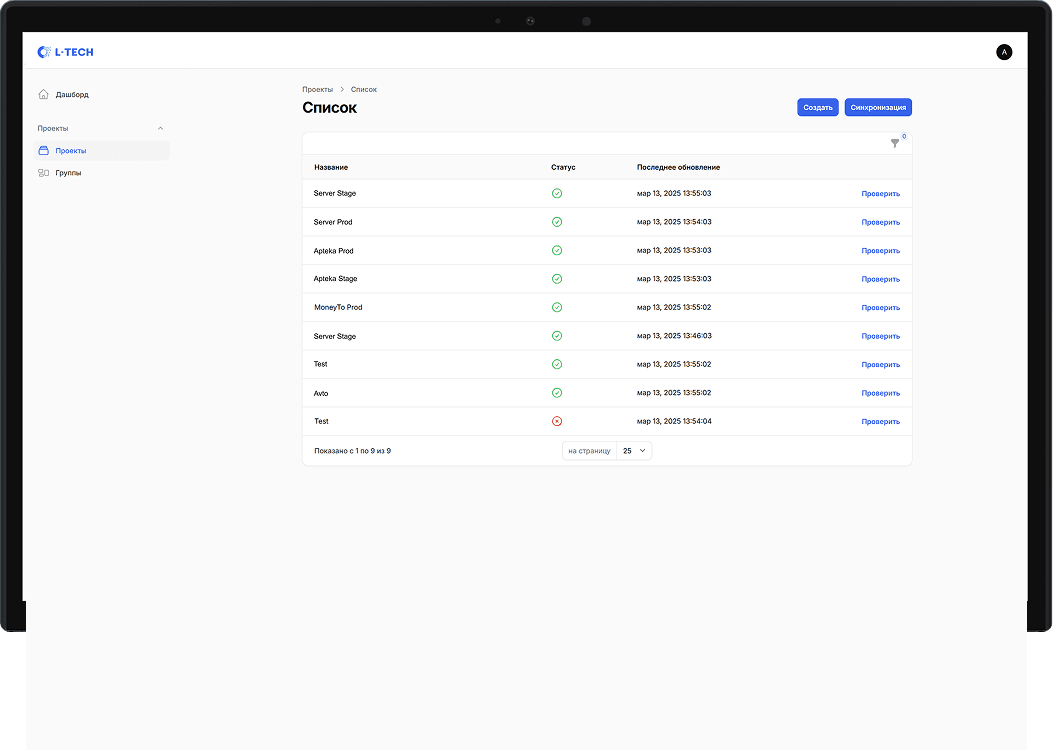Click the Группы sidebar icon
This screenshot has width=1053, height=750.
point(43,173)
